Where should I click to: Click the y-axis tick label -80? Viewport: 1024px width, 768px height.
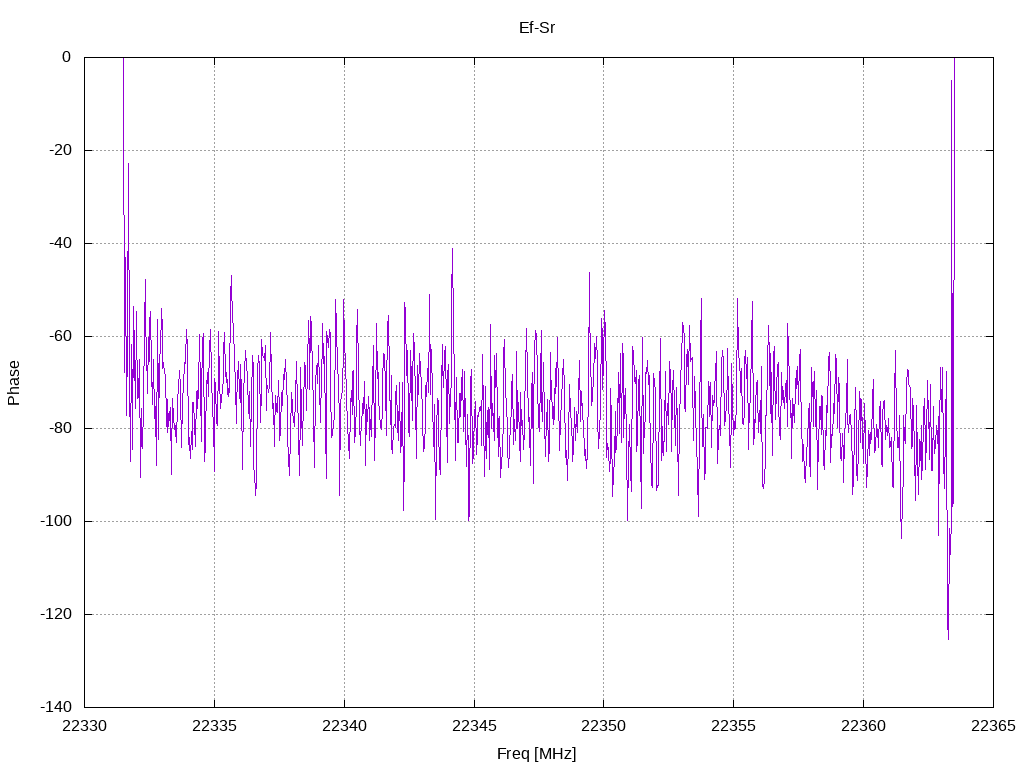click(x=61, y=428)
